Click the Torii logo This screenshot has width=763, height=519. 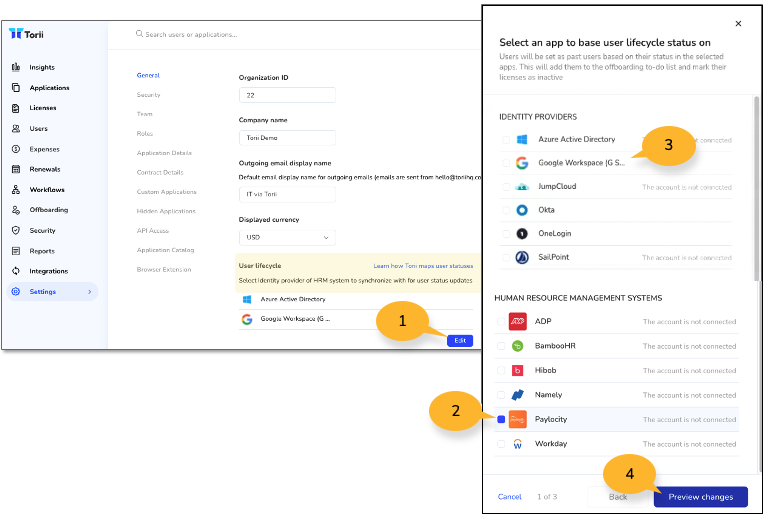pos(26,34)
